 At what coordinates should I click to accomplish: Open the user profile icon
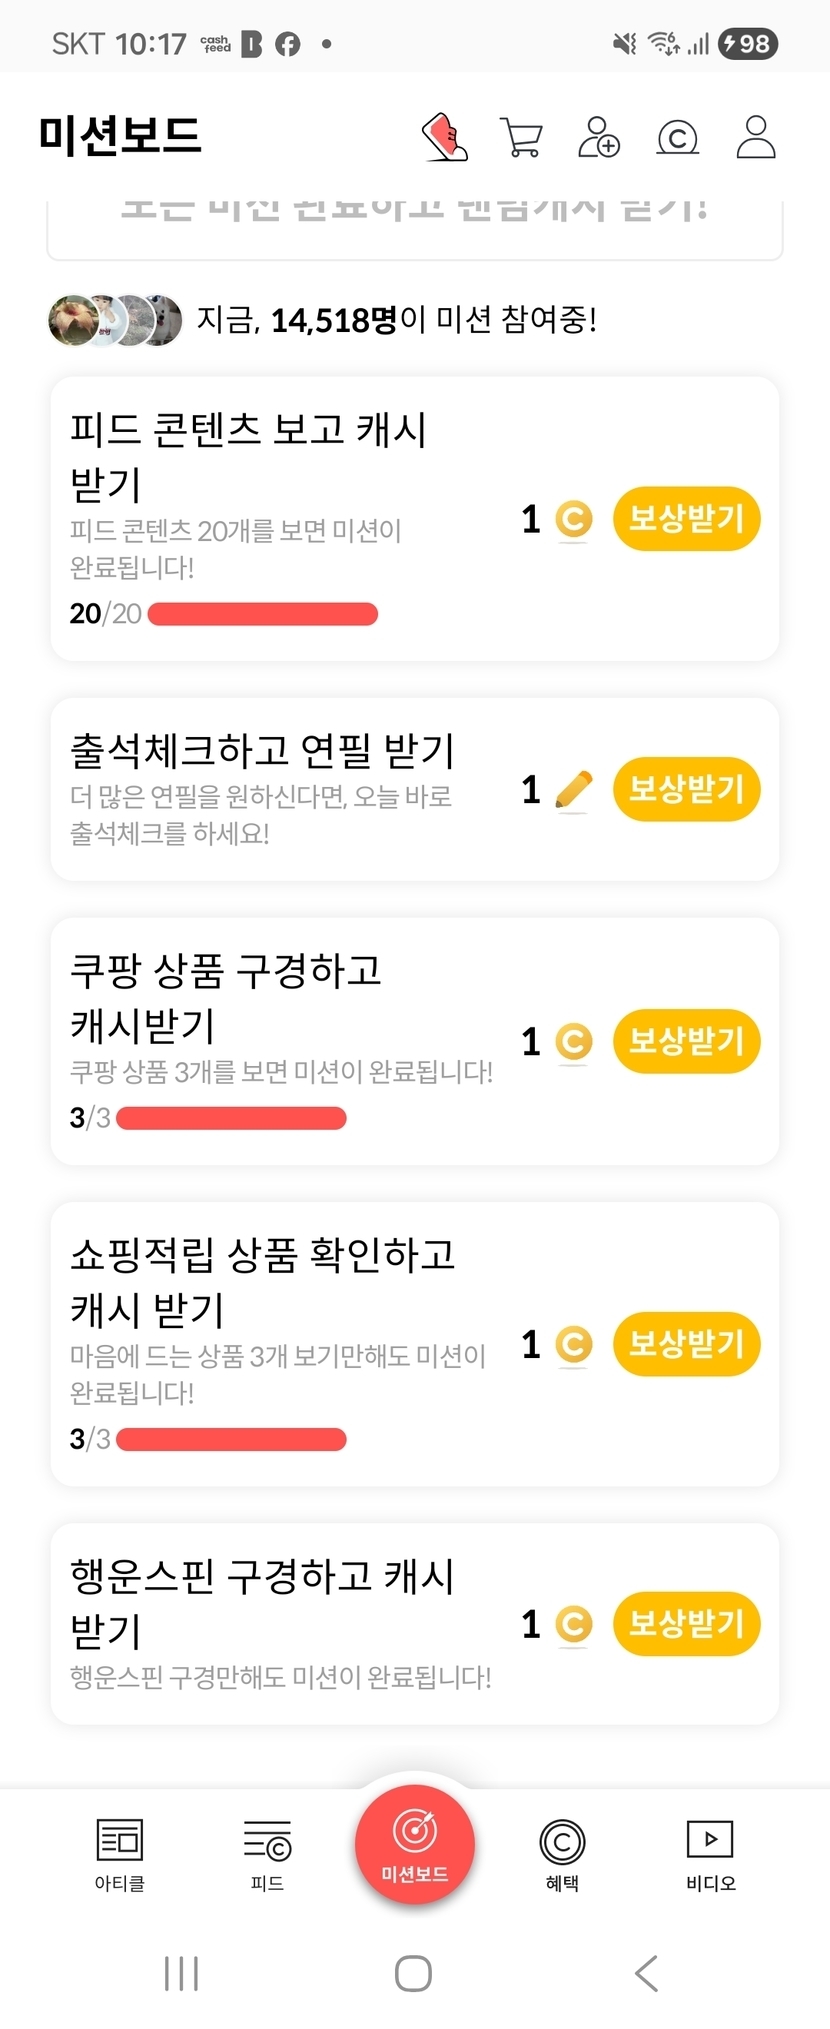click(x=756, y=137)
